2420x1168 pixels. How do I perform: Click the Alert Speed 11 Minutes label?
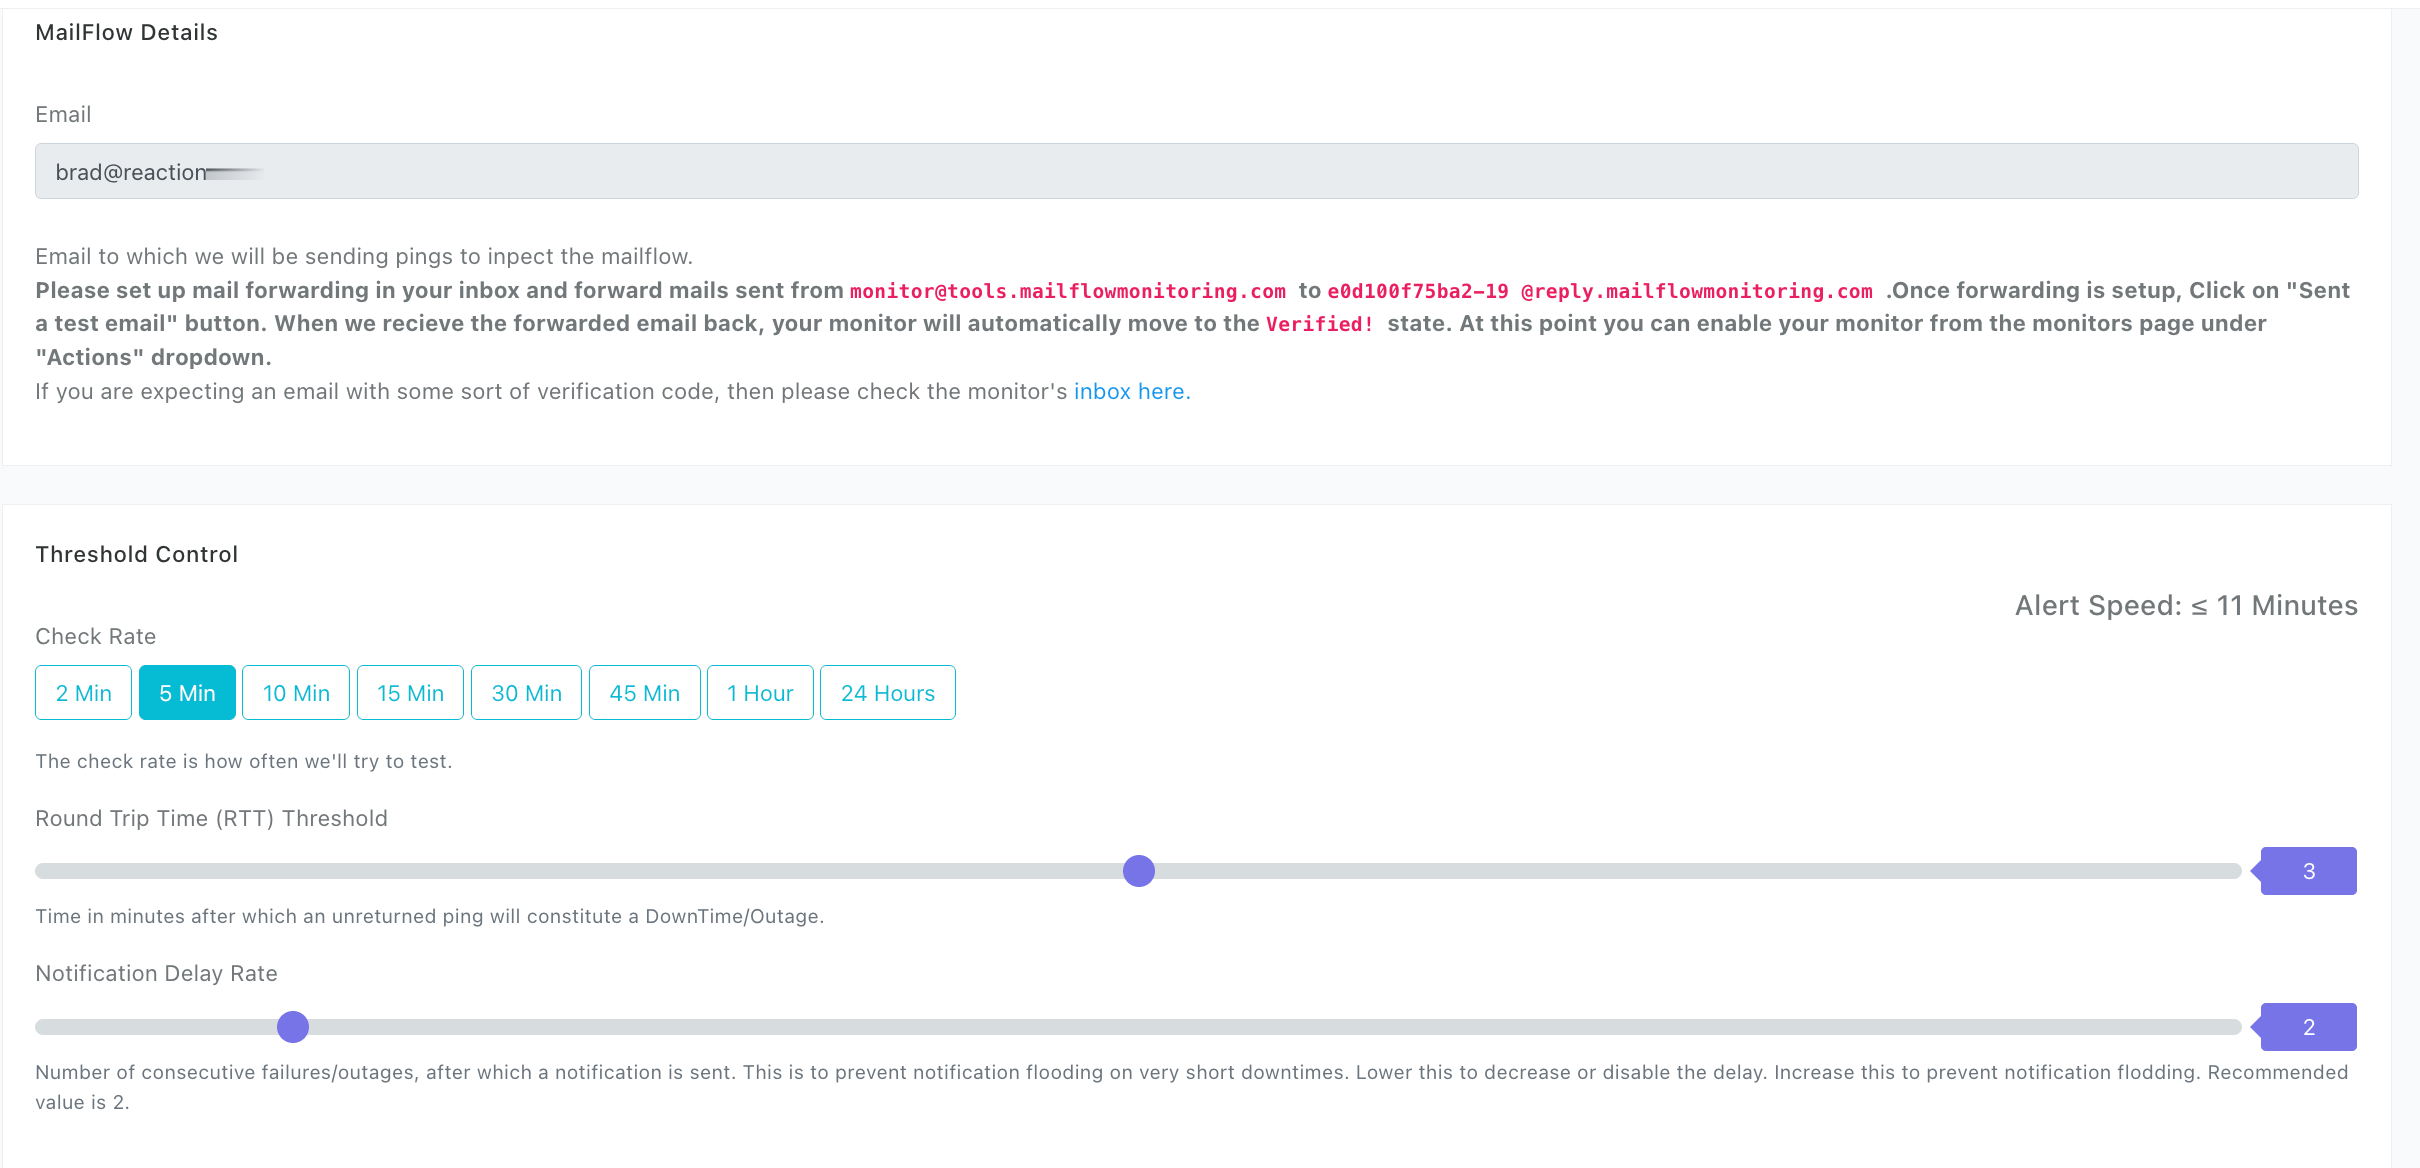tap(2185, 606)
